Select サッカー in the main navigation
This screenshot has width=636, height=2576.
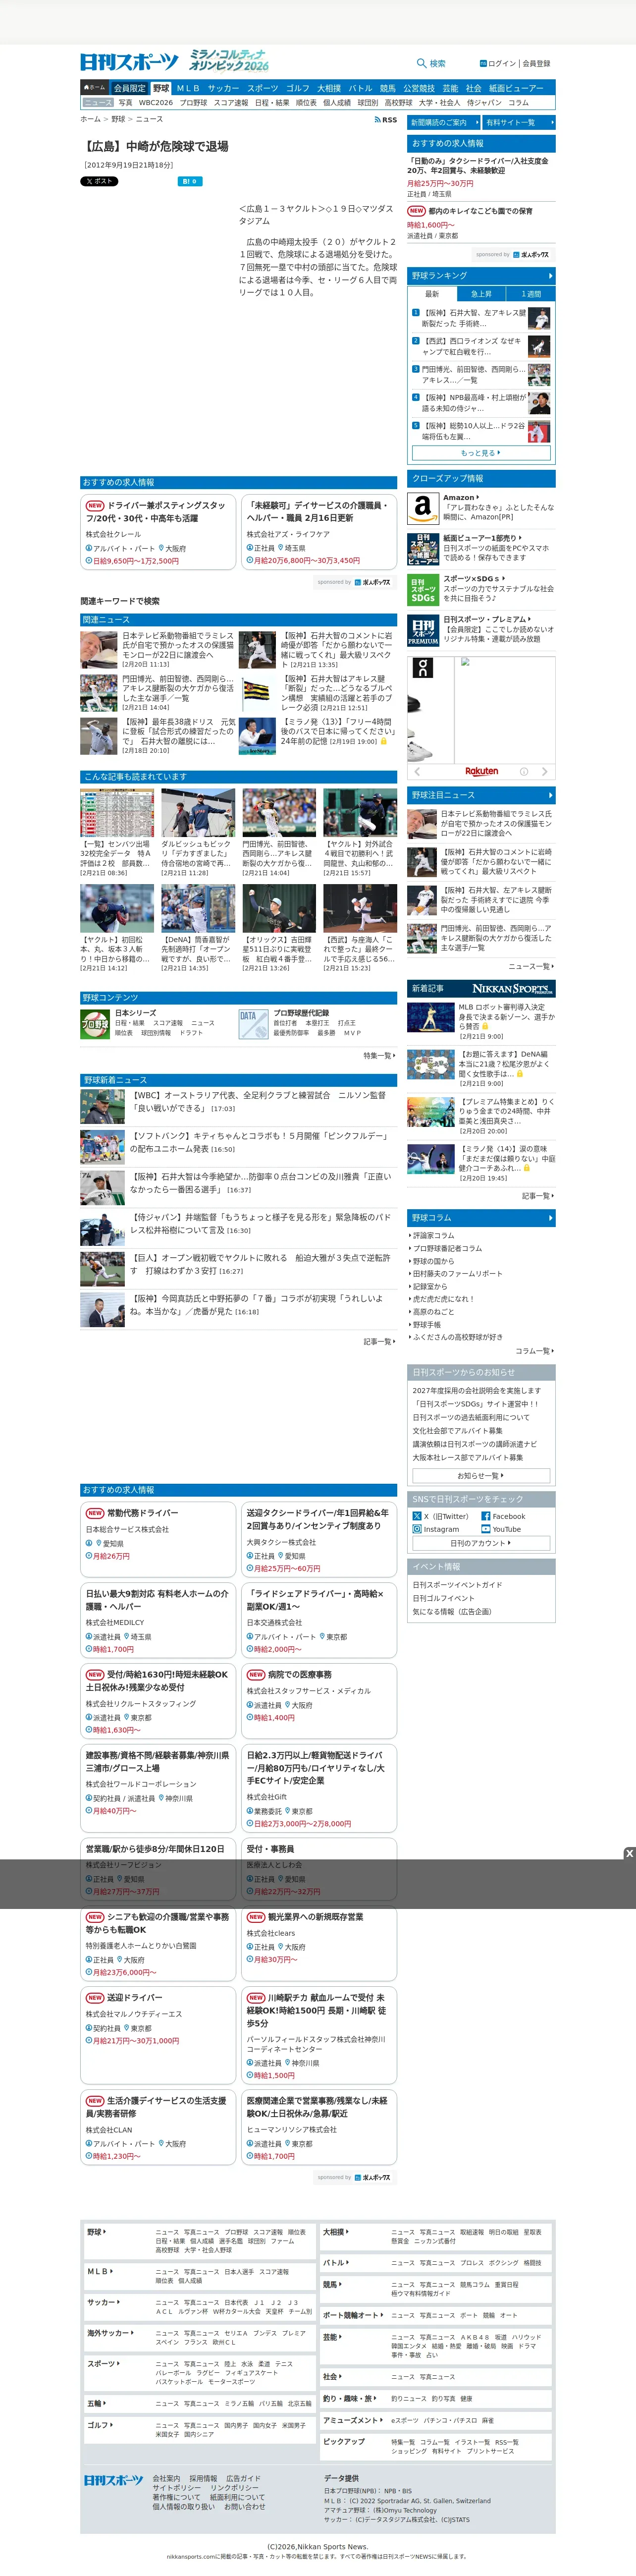pyautogui.click(x=223, y=88)
